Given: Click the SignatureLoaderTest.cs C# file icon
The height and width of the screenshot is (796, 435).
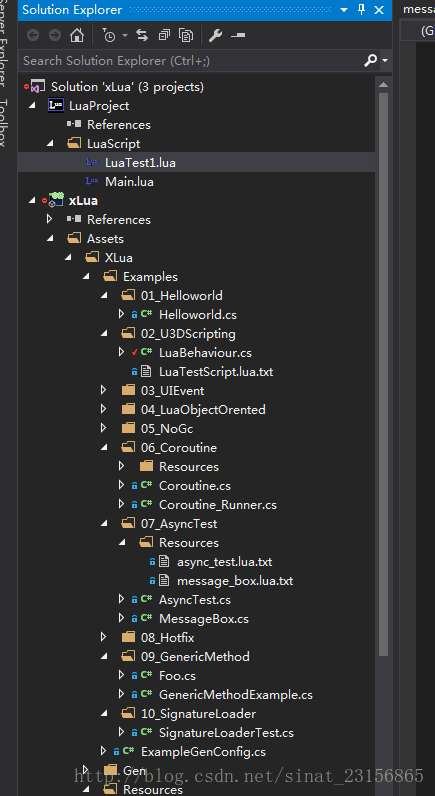Looking at the screenshot, I should [x=147, y=732].
